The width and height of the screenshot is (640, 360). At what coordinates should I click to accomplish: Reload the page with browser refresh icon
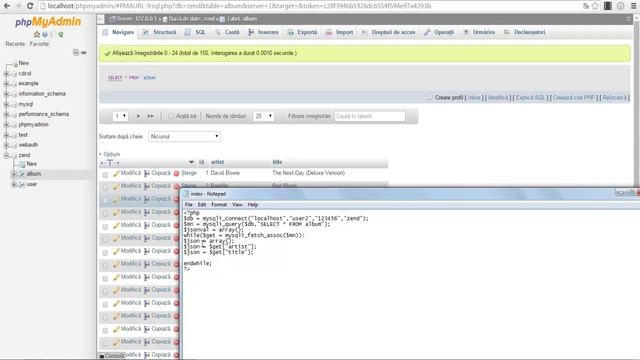click(x=30, y=6)
